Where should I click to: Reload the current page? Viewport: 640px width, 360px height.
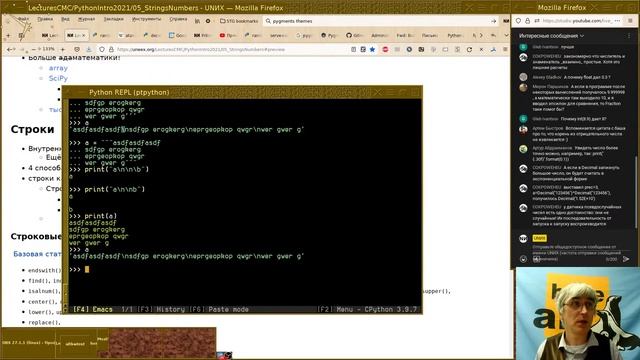coord(469,49)
